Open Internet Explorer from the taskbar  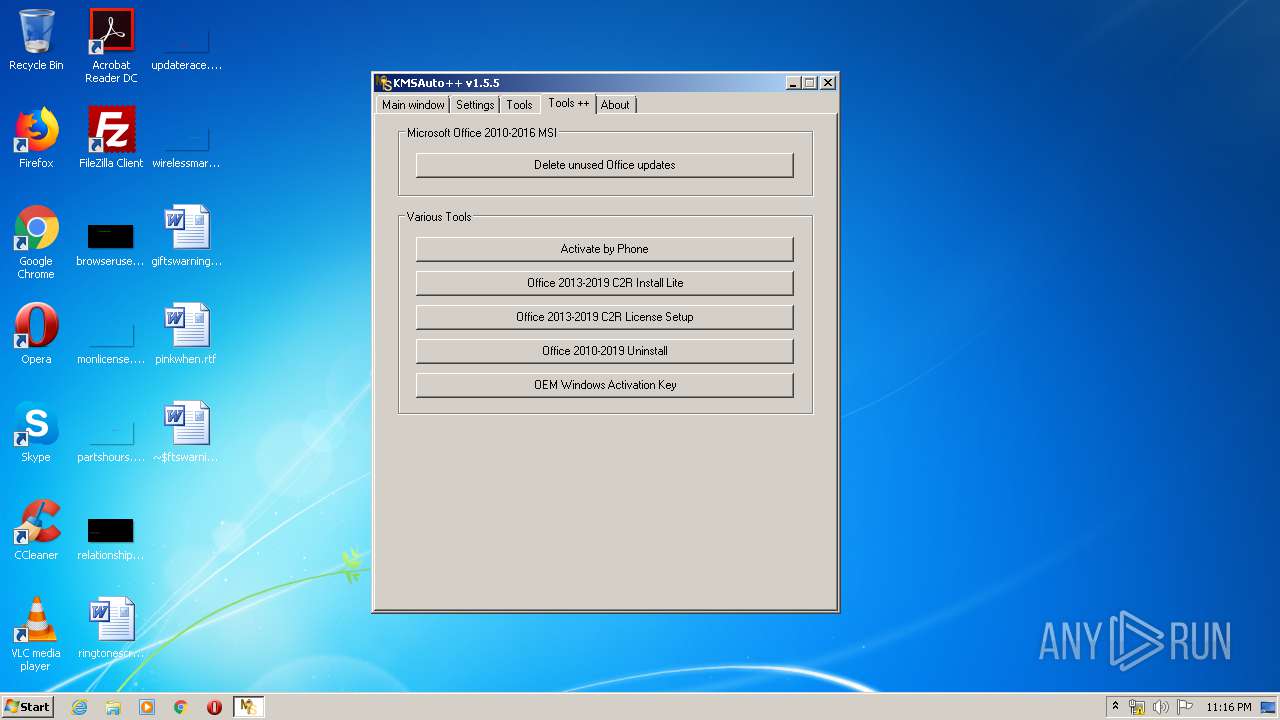coord(79,707)
